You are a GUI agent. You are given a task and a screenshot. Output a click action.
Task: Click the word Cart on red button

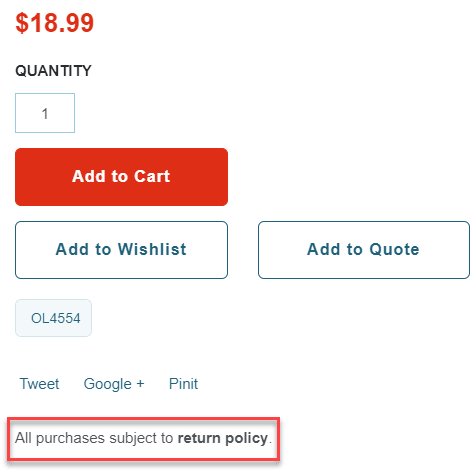point(152,176)
